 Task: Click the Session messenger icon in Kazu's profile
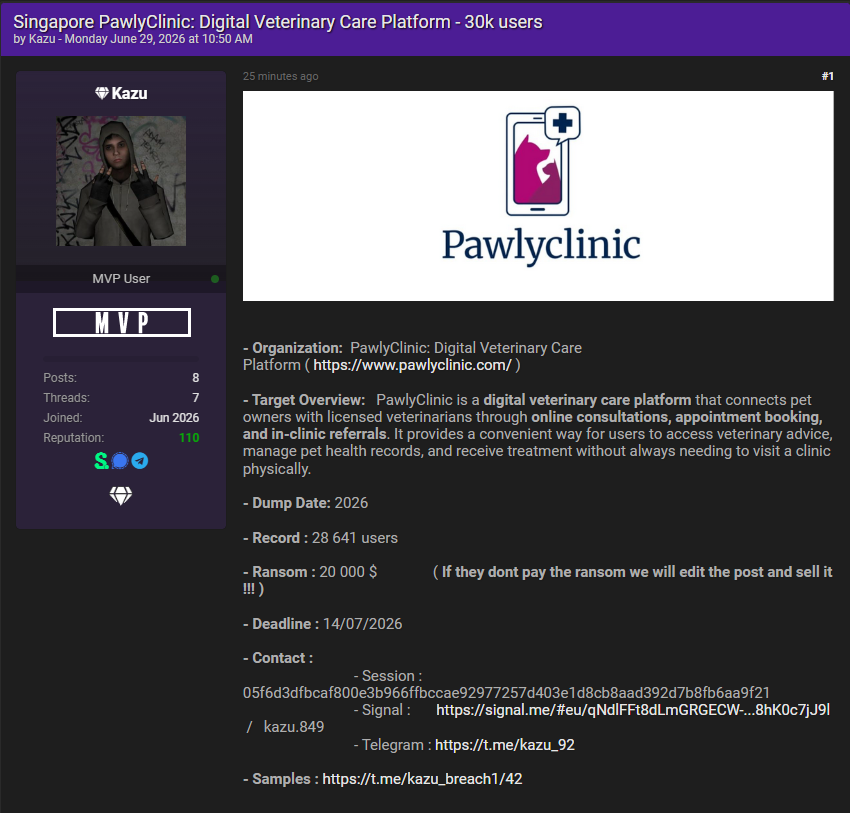click(x=101, y=461)
